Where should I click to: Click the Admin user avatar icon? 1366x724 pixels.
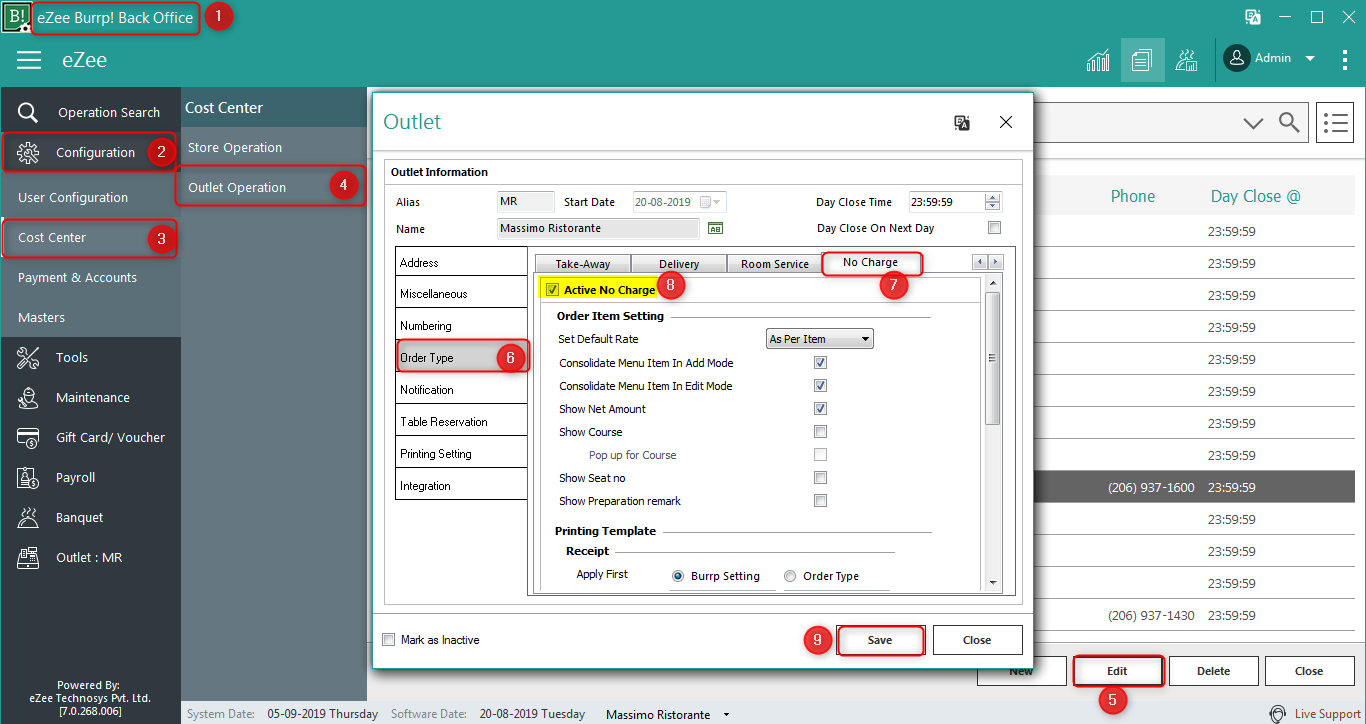coord(1237,58)
